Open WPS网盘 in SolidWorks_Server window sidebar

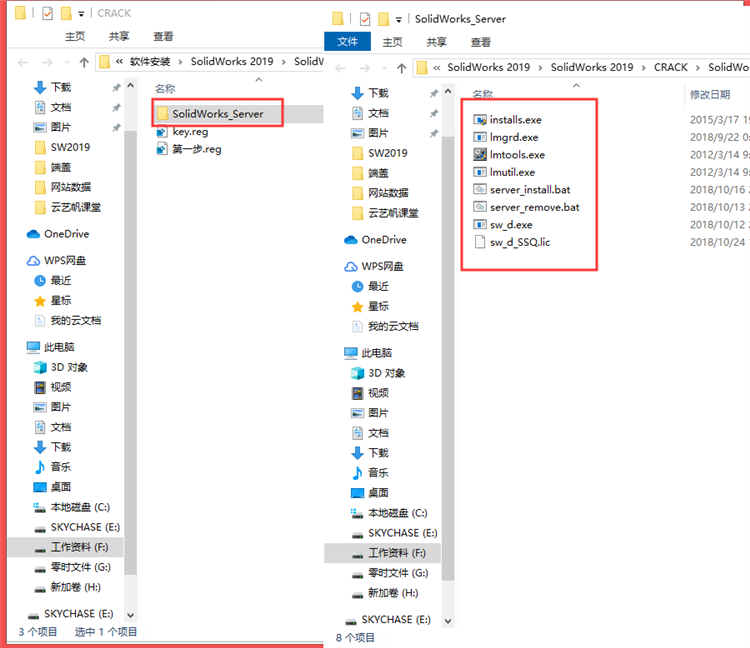click(x=374, y=266)
